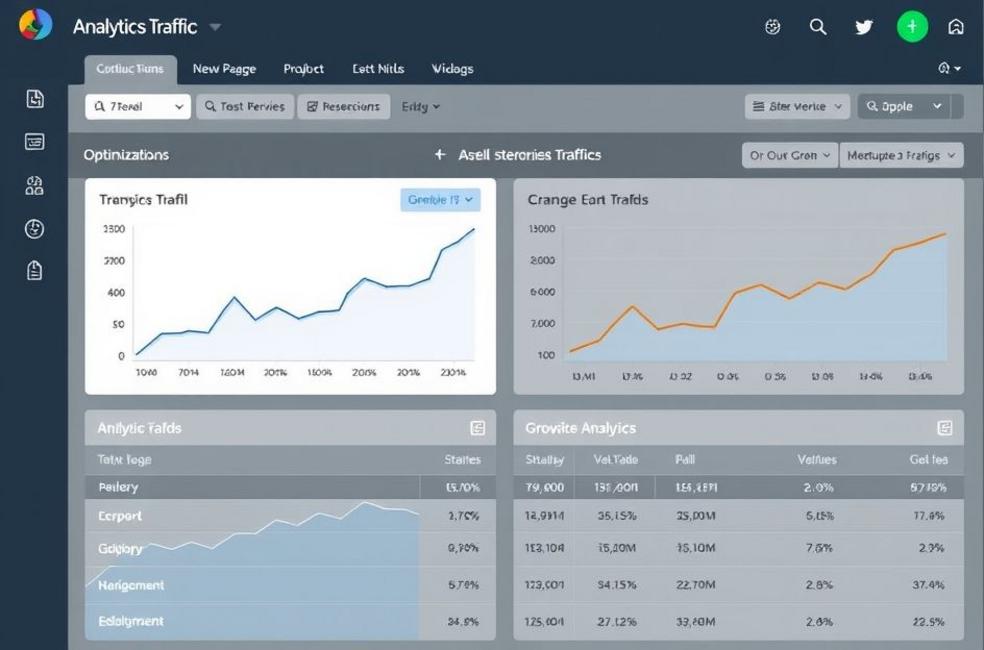This screenshot has width=984, height=650.
Task: Click the Resercions button
Action: [343, 106]
